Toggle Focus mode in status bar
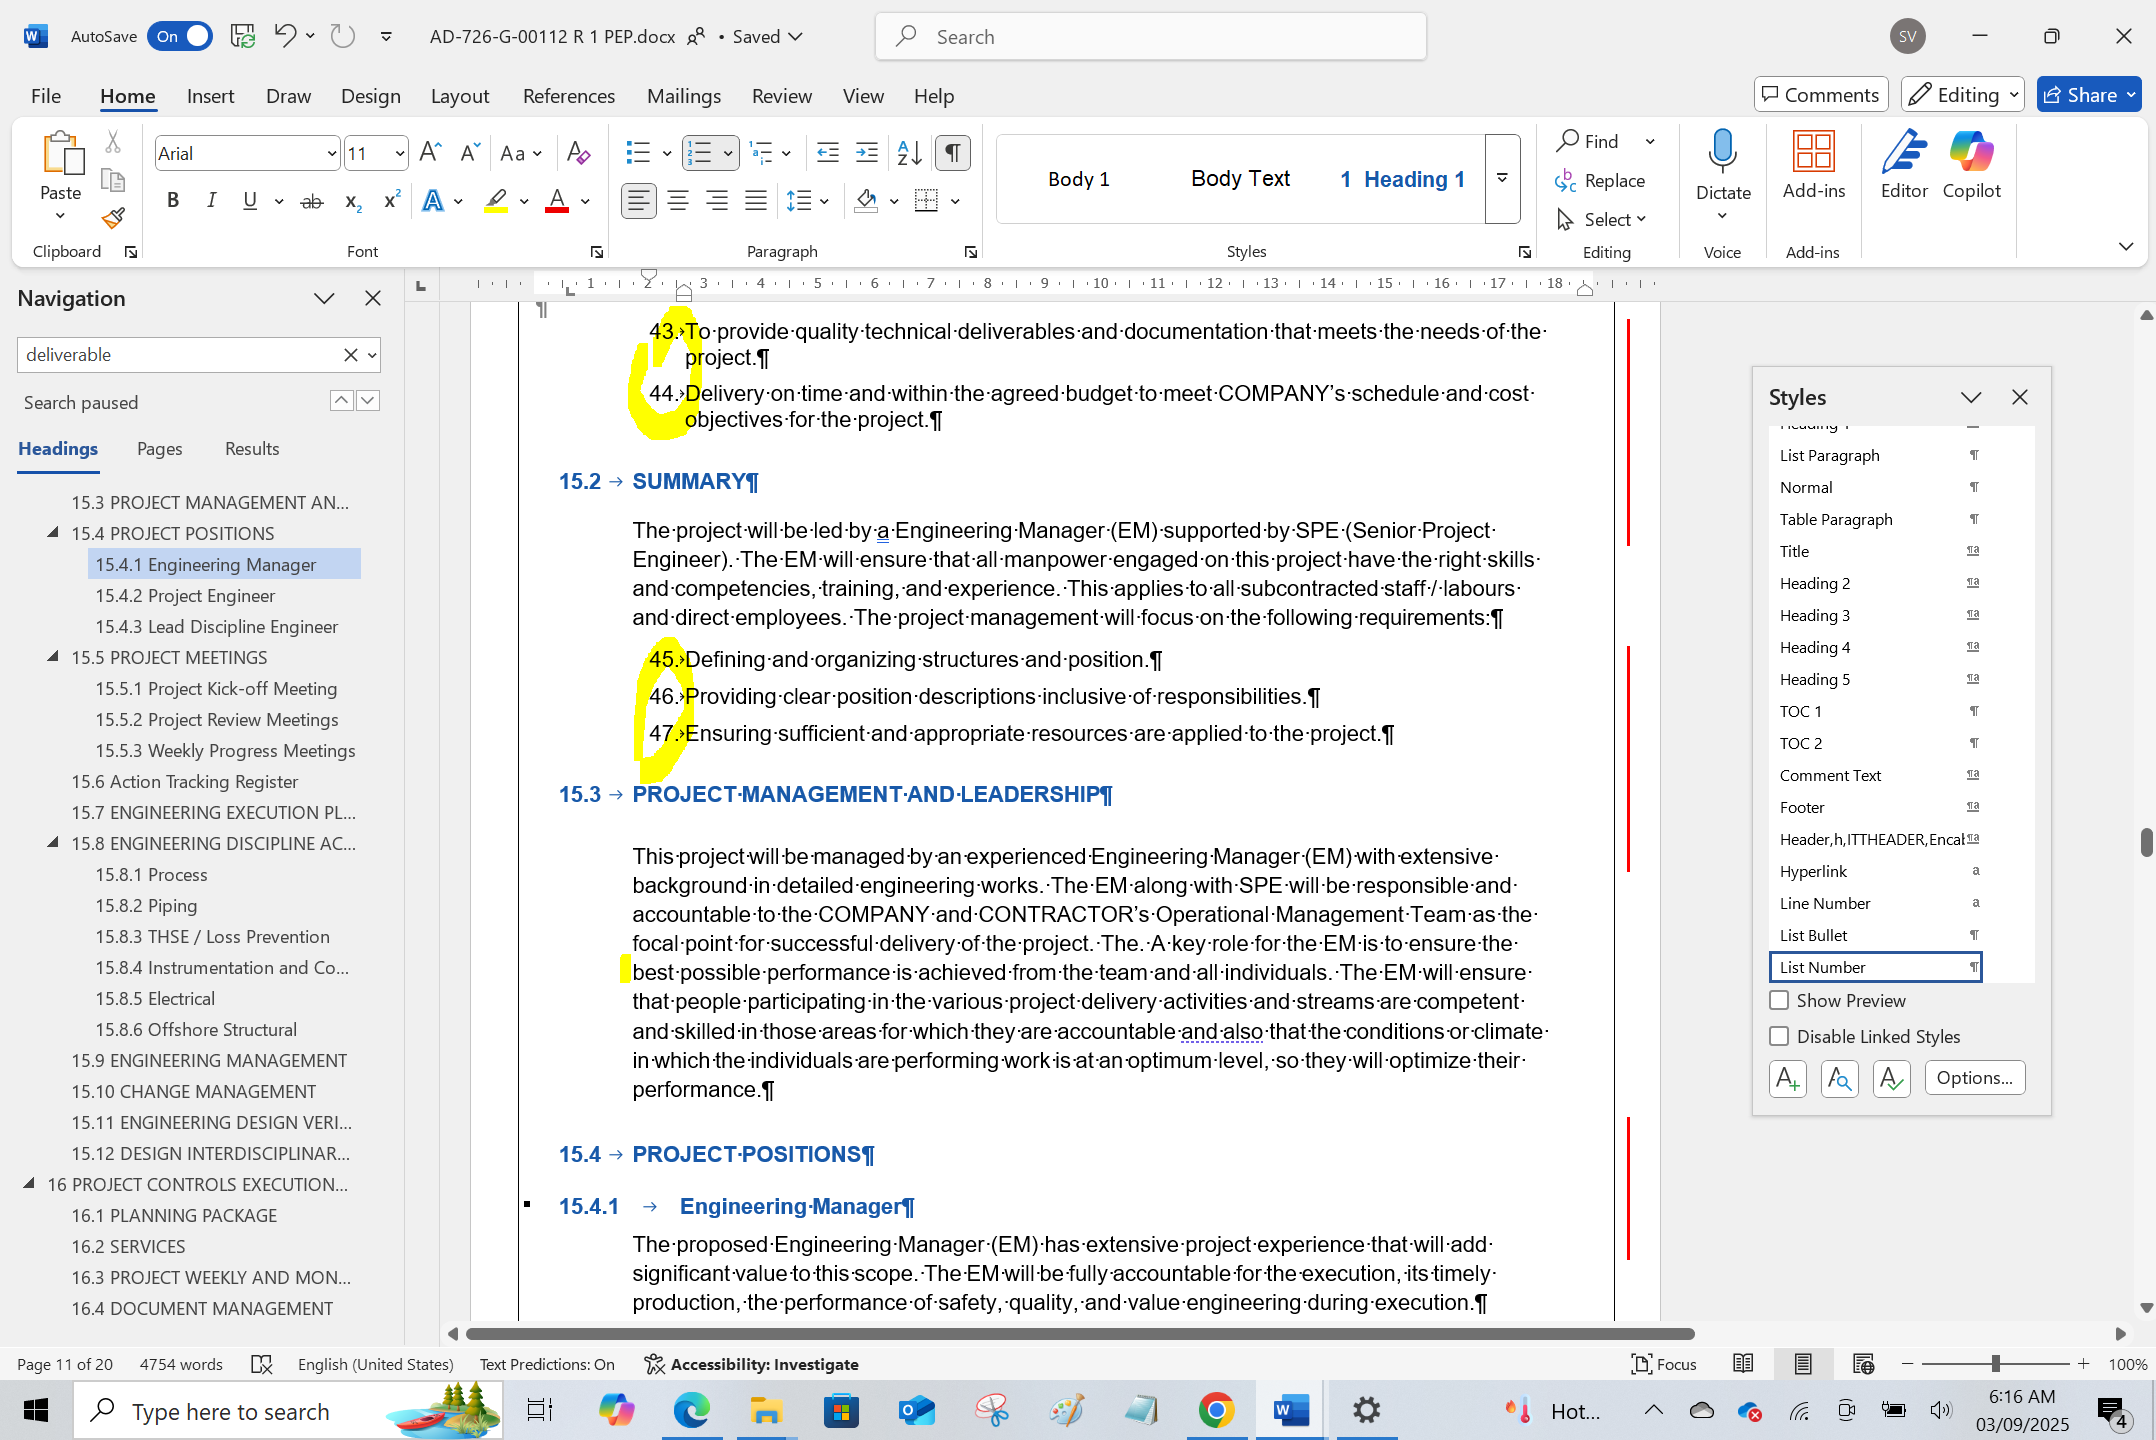Viewport: 2156px width, 1440px height. point(1663,1364)
